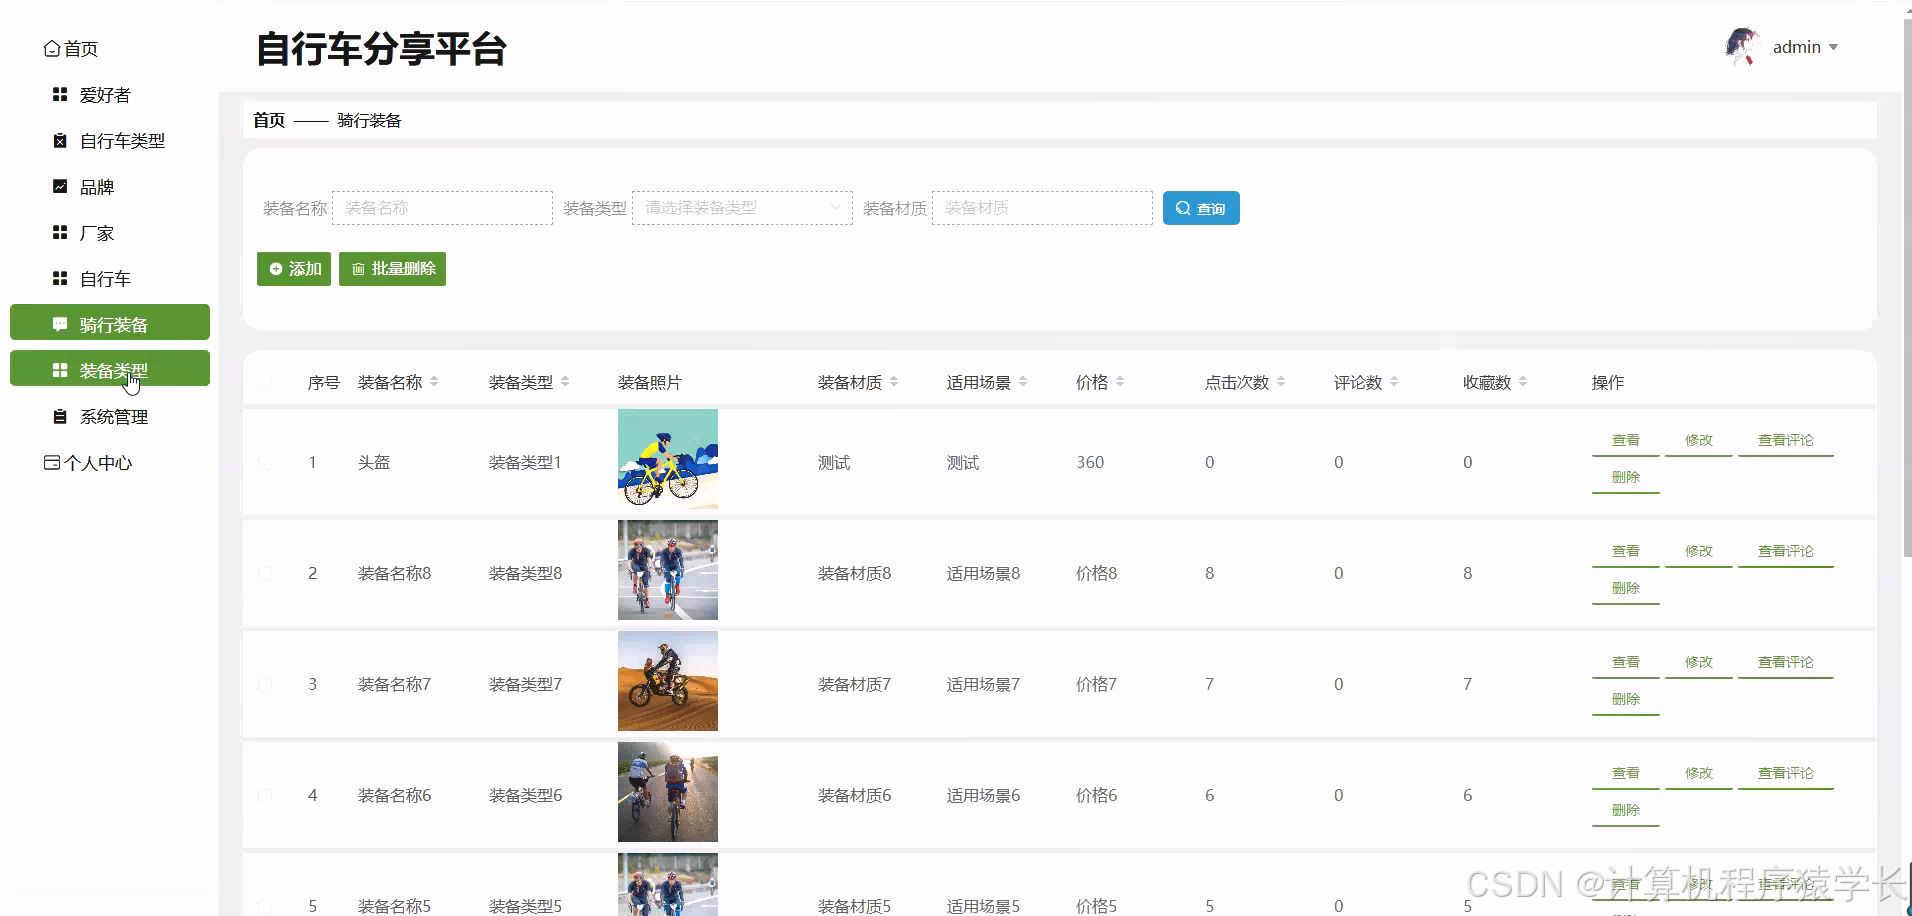Sort by 装备名称 column arrows

point(434,382)
